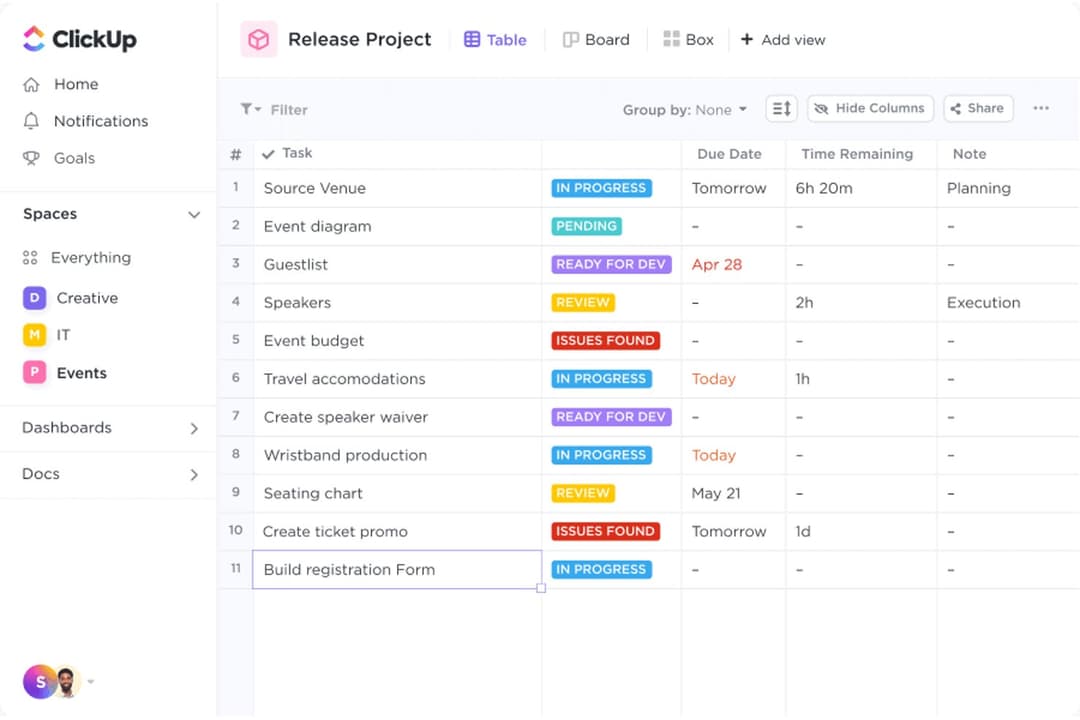Viewport: 1080px width, 720px height.
Task: Click the Everything grid icon
Action: coord(30,258)
